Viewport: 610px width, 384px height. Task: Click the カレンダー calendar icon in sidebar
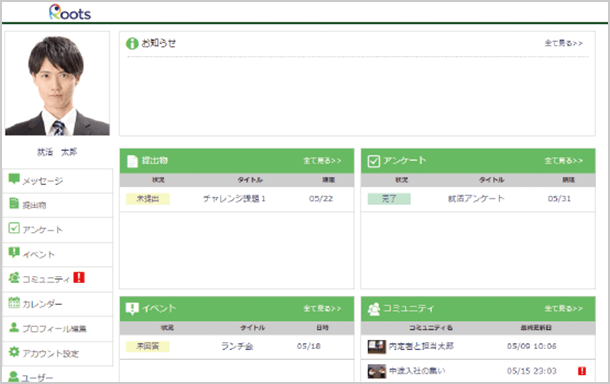(14, 303)
